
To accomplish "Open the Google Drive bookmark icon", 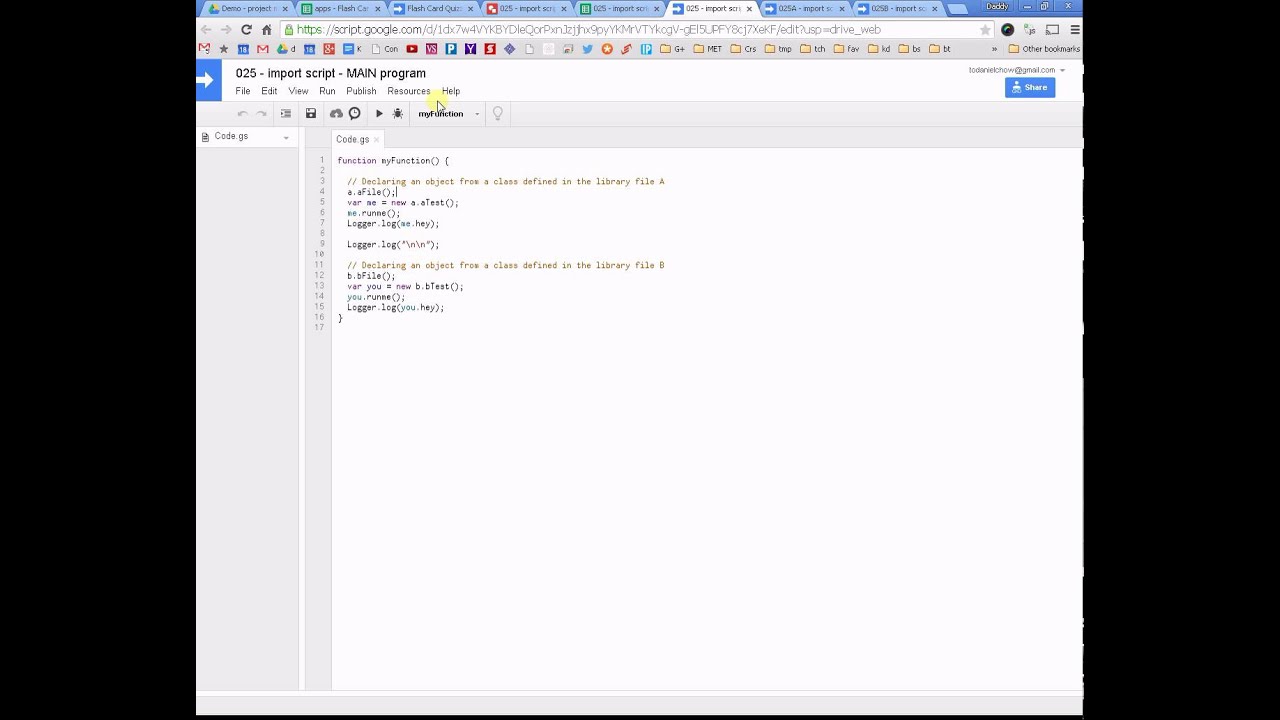I will 284,49.
